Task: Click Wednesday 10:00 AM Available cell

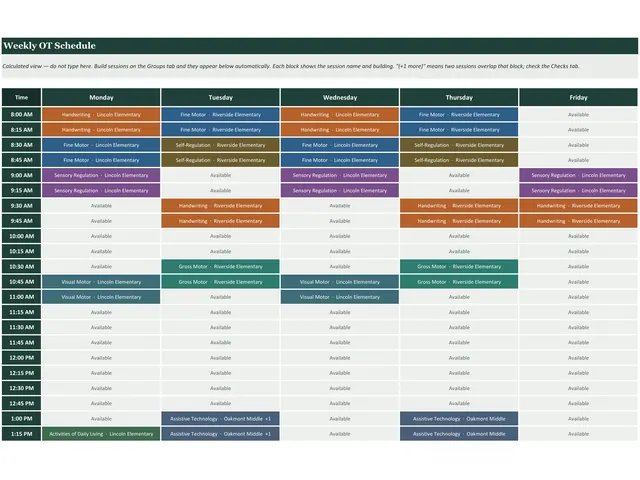Action: [340, 236]
